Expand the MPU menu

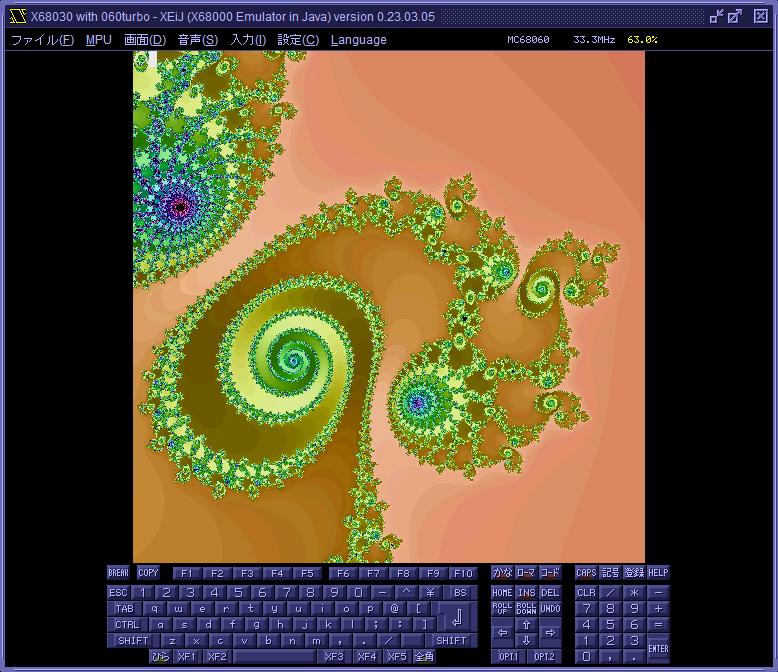pyautogui.click(x=99, y=40)
